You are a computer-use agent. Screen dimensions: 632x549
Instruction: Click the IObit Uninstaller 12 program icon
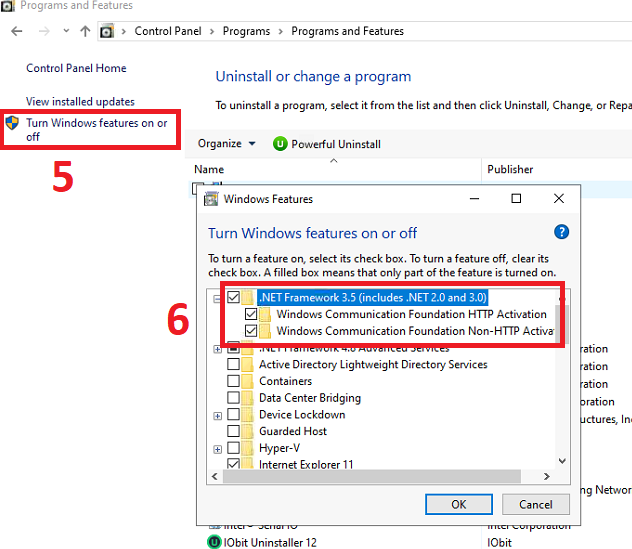tap(214, 542)
